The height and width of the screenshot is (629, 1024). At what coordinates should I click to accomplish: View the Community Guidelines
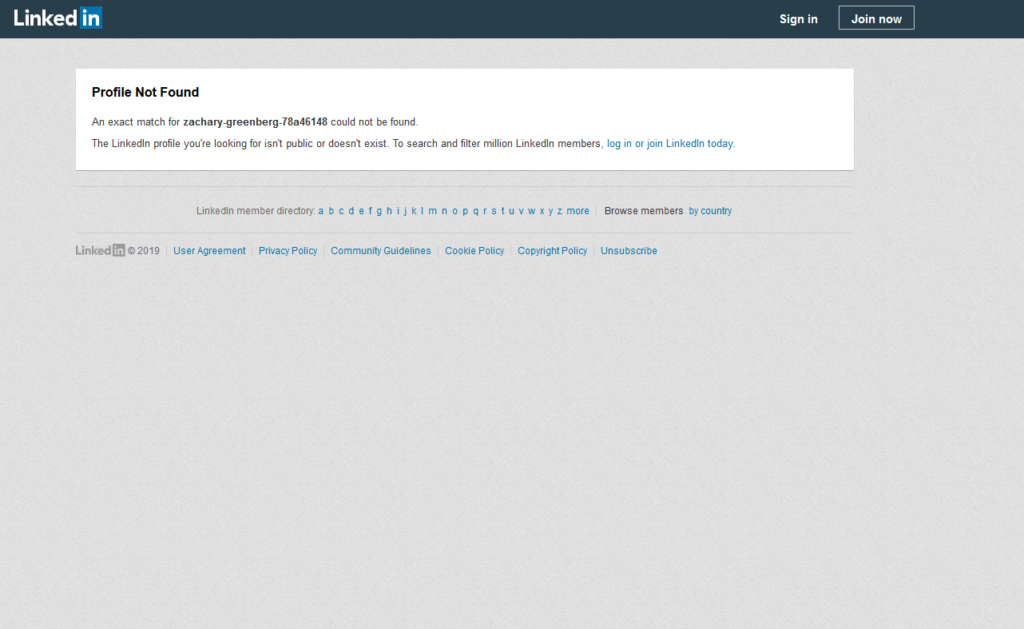381,251
